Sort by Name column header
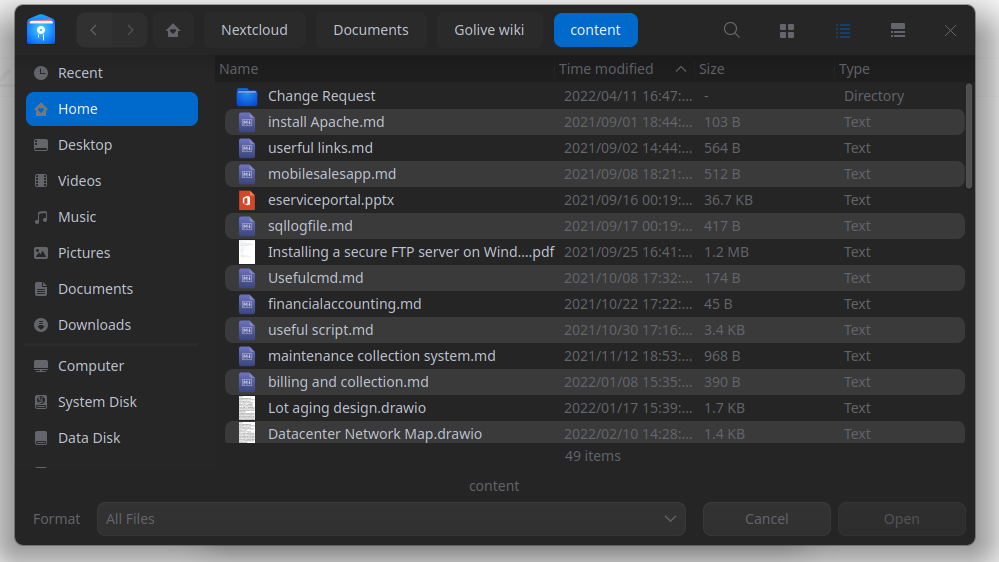999x562 pixels. [x=239, y=69]
